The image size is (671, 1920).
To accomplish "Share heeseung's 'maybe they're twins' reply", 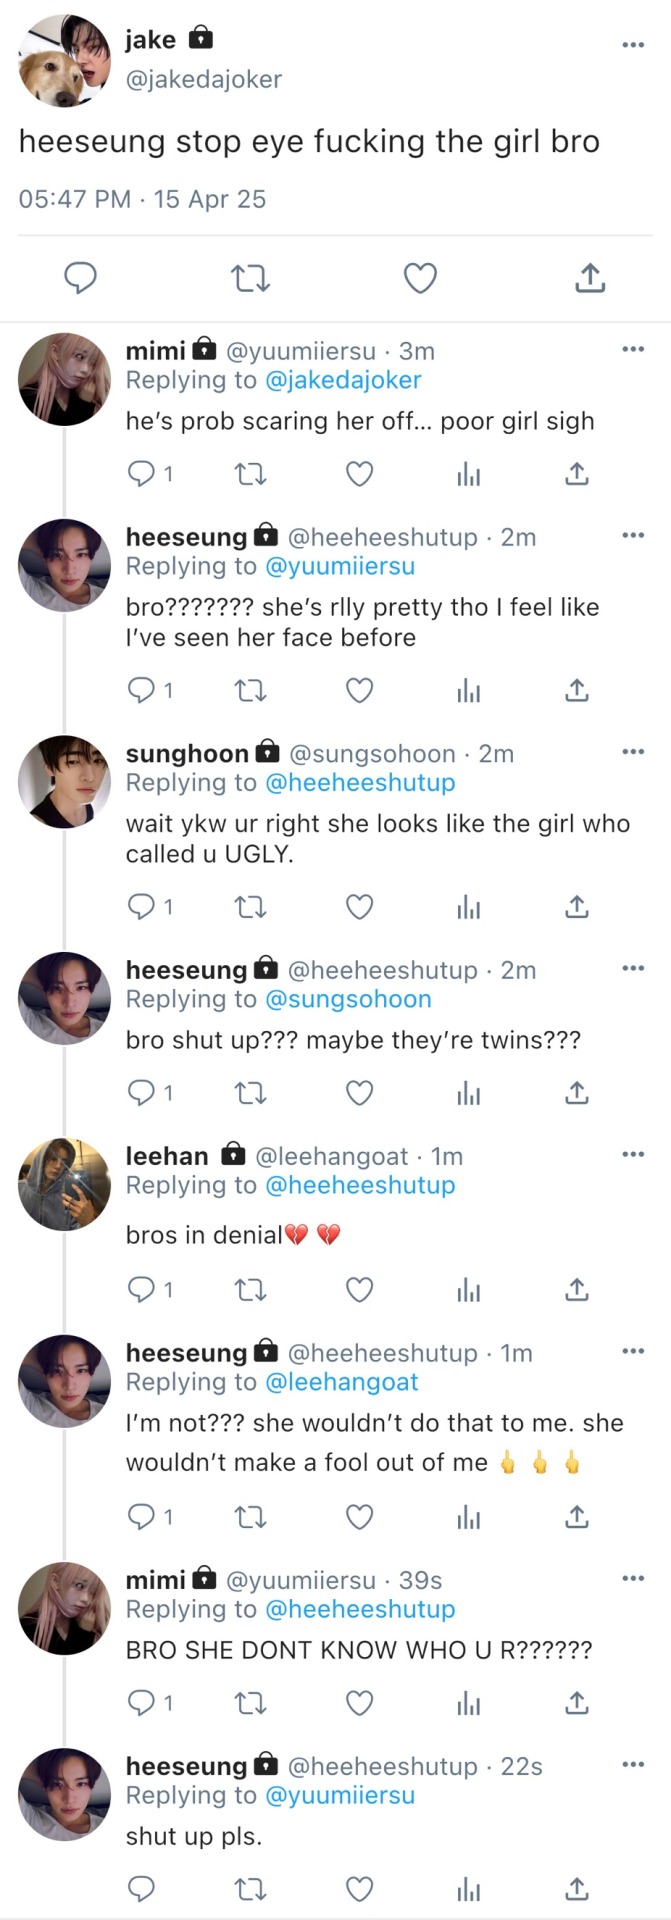I will tap(577, 1093).
